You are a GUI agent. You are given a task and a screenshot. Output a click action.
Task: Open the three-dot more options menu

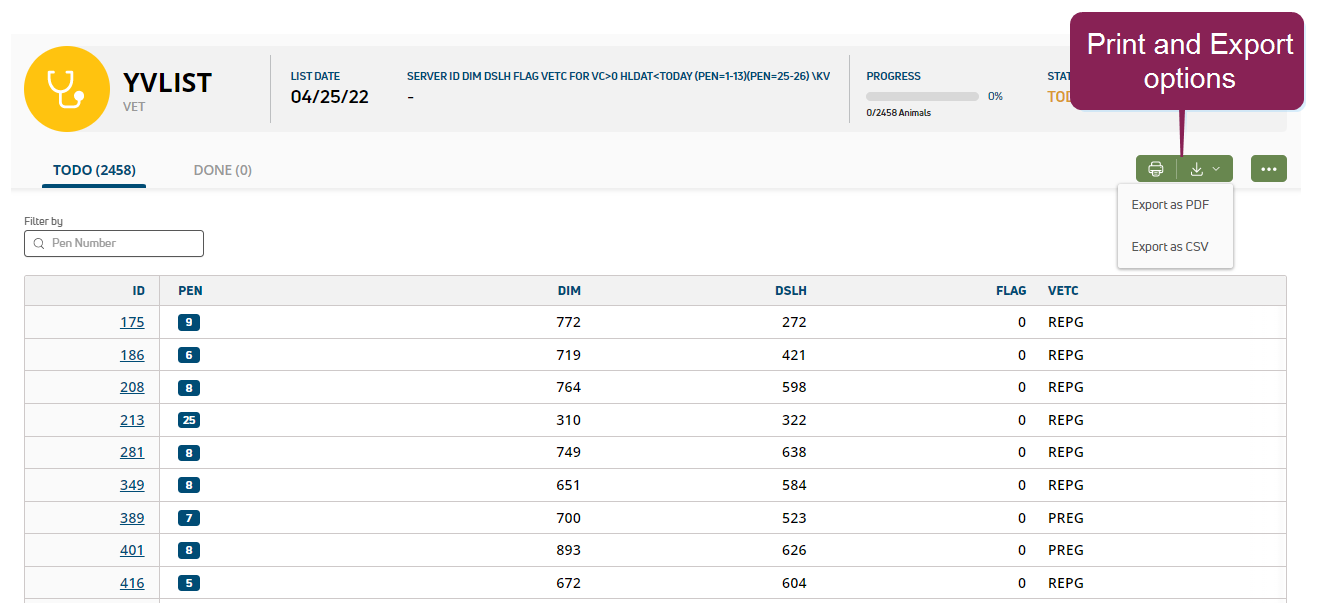click(x=1268, y=169)
